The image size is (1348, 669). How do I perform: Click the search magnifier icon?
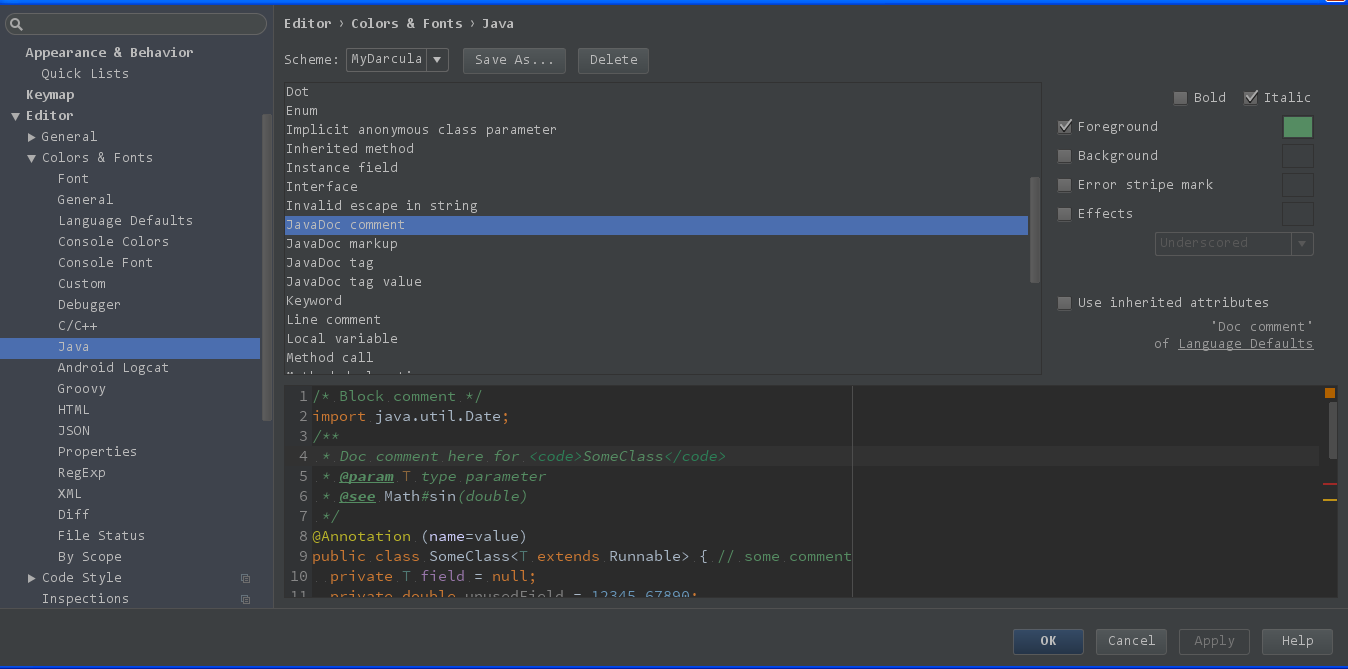tap(16, 24)
